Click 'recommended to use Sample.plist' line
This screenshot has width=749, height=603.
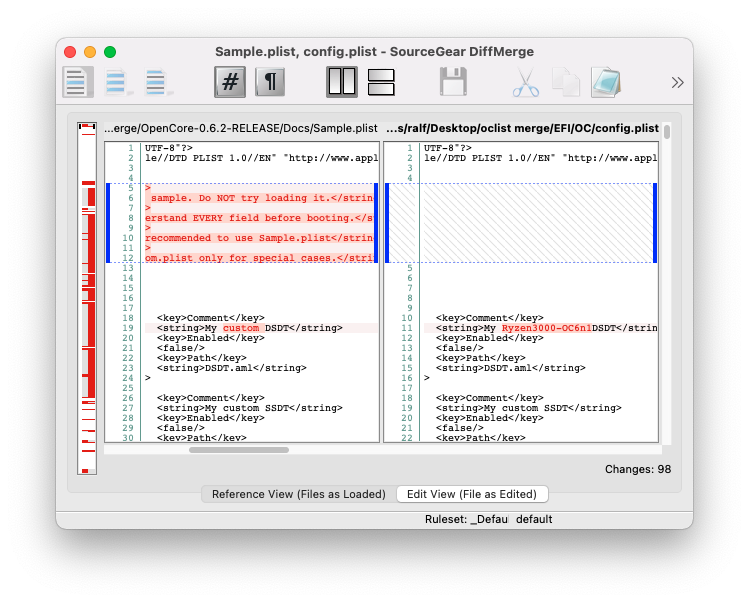coord(259,238)
